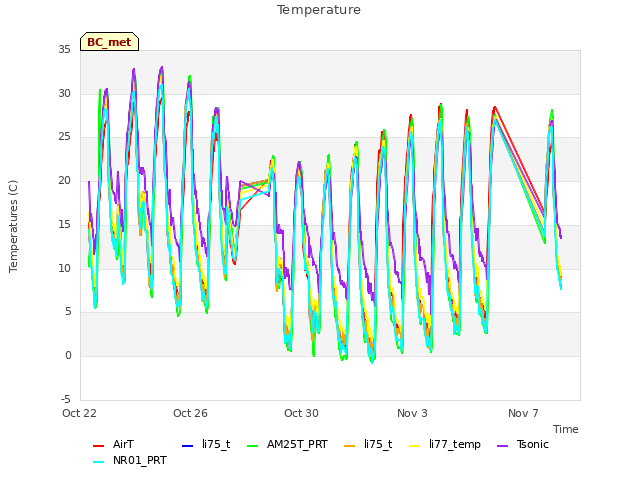This screenshot has width=640, height=480.
Task: Toggle the li75_t legend entry with blue marker
Action: [206, 444]
